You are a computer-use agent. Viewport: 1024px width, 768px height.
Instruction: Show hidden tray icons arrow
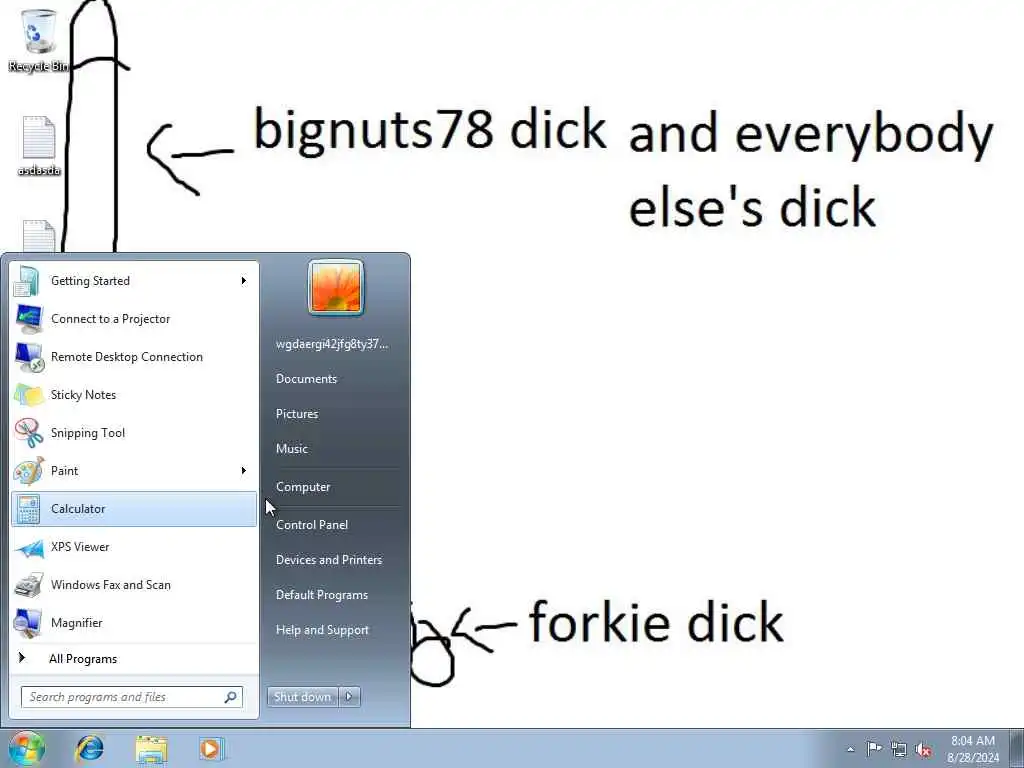[x=850, y=750]
